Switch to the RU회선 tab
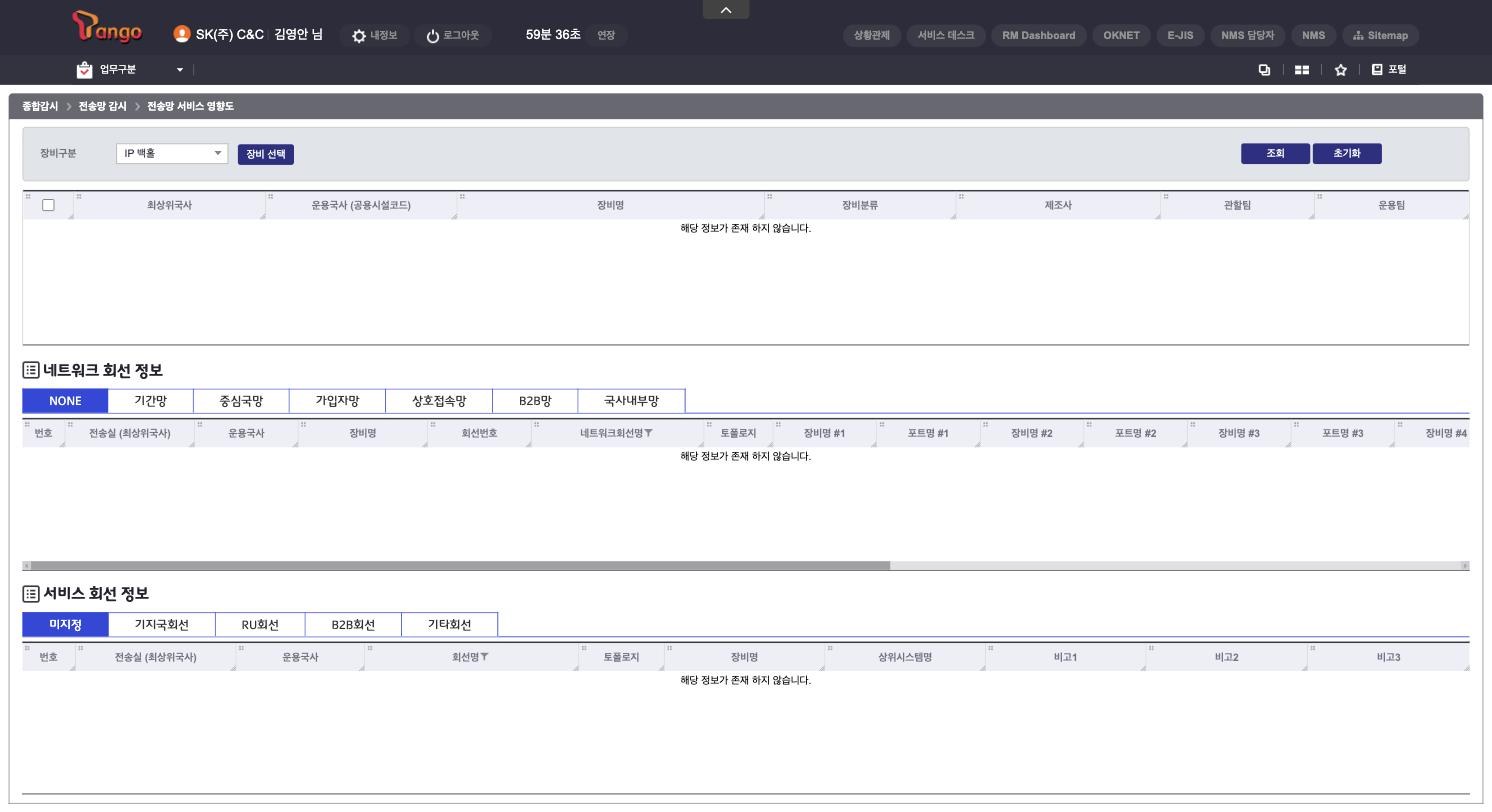This screenshot has width=1492, height=812. pyautogui.click(x=260, y=625)
